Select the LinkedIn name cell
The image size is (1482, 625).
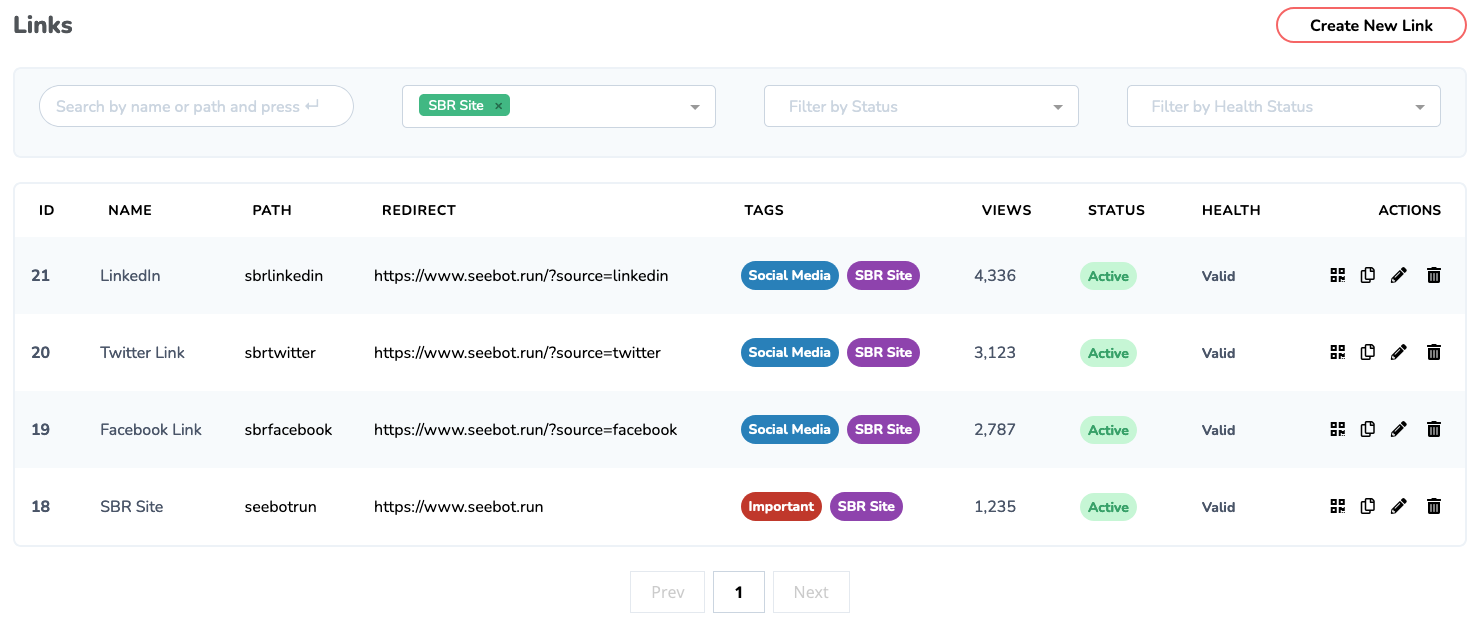coord(130,275)
